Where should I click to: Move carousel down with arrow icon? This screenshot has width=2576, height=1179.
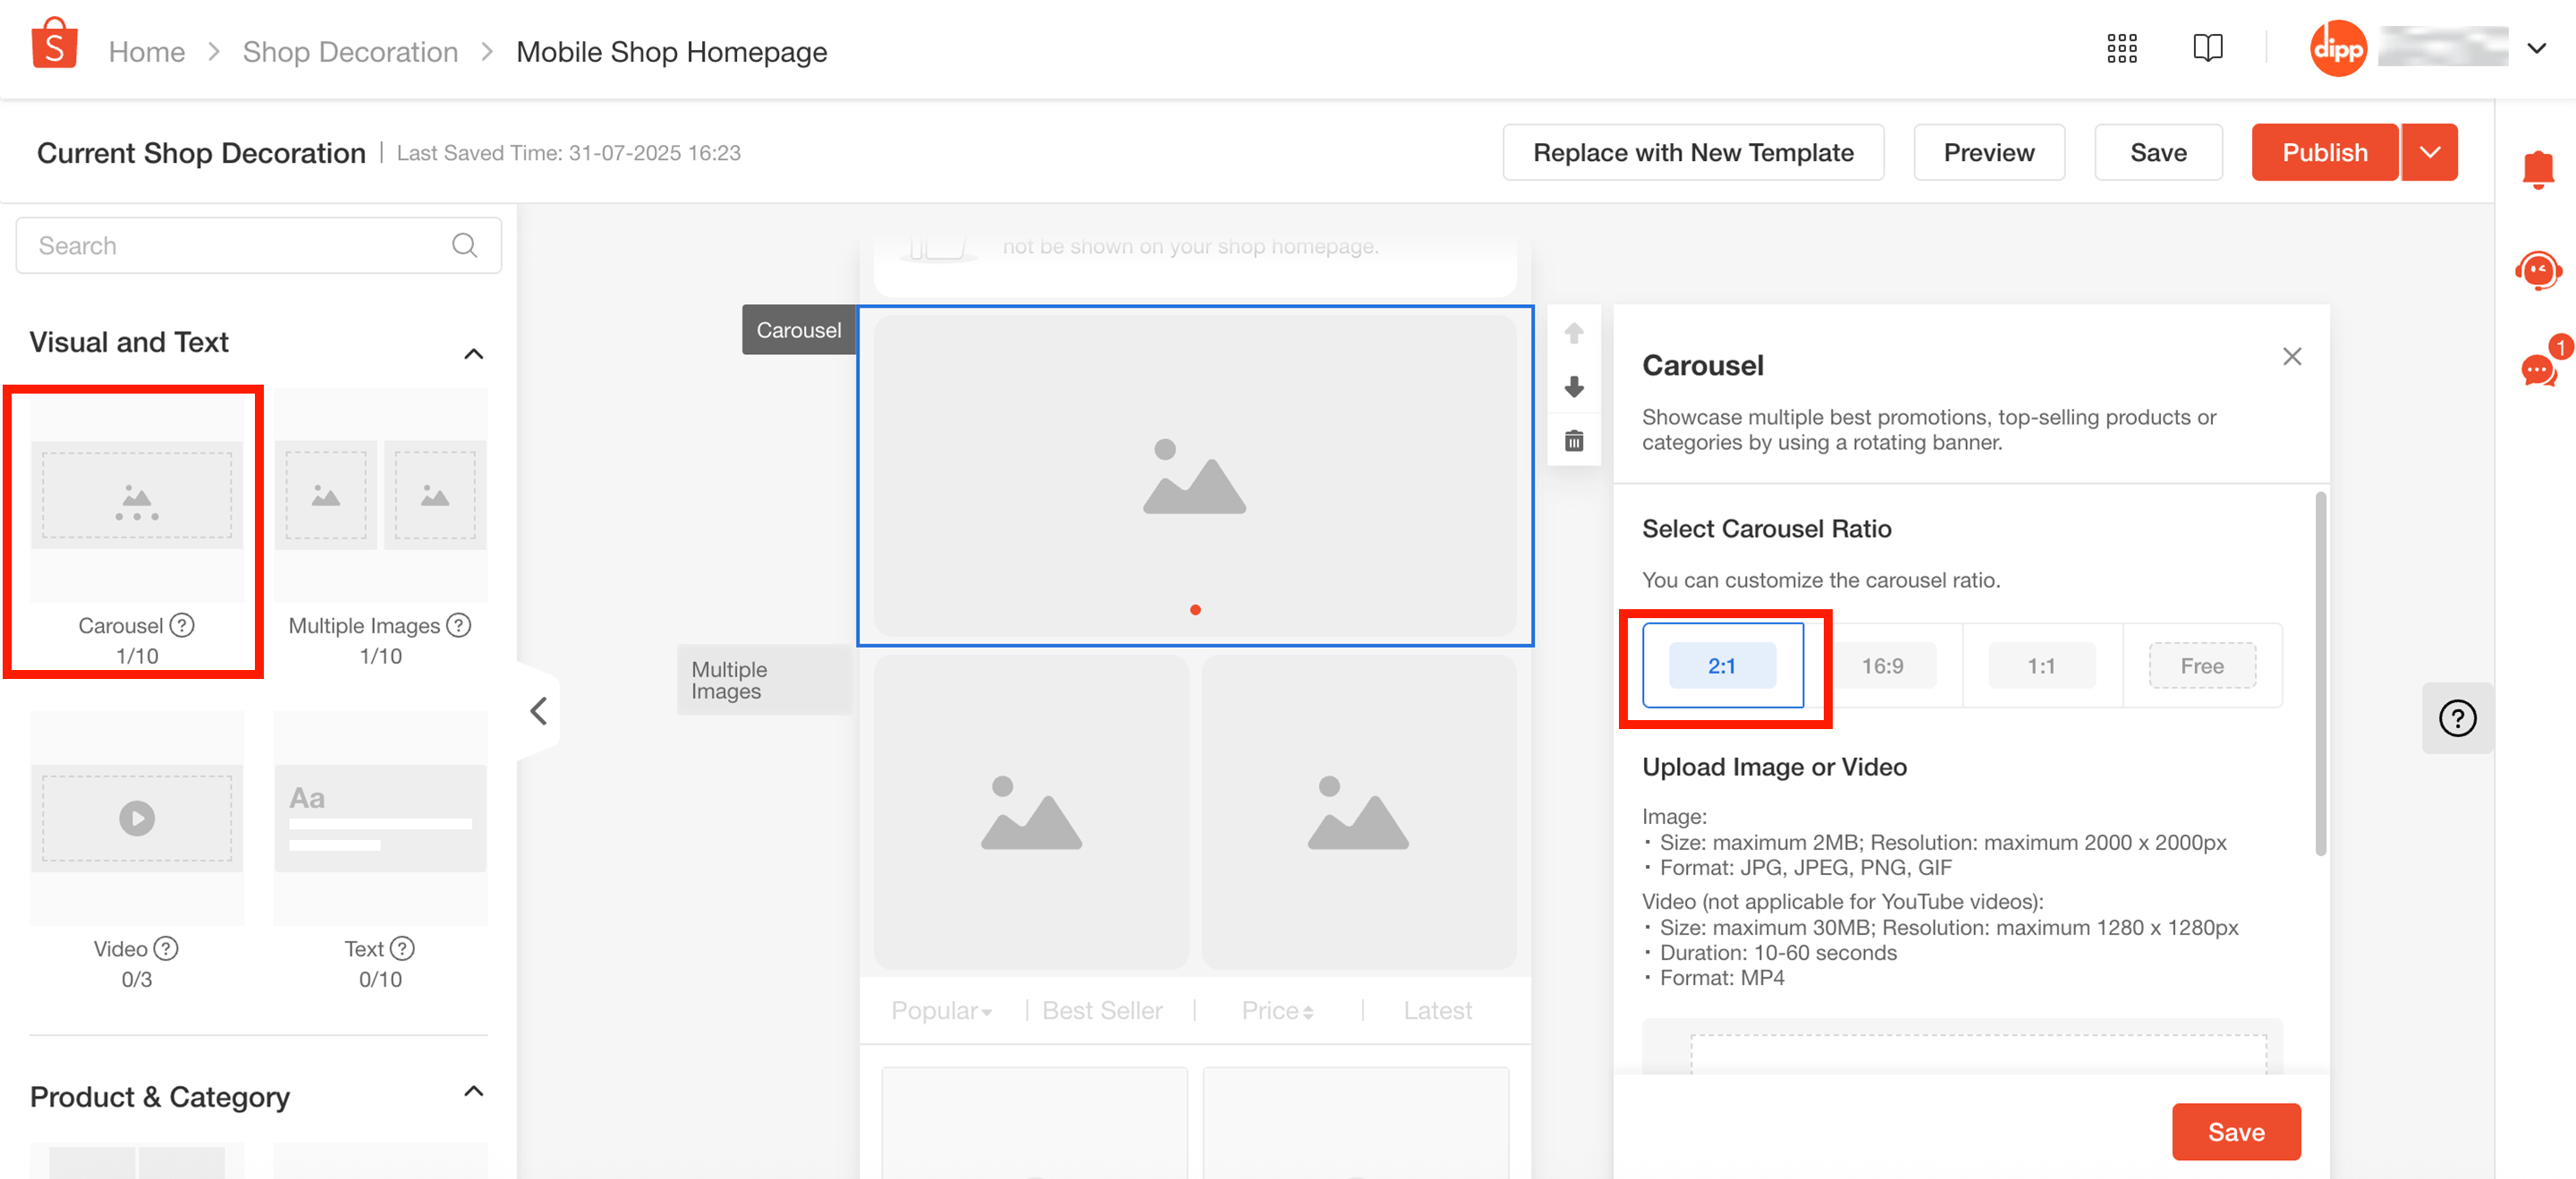[1573, 386]
